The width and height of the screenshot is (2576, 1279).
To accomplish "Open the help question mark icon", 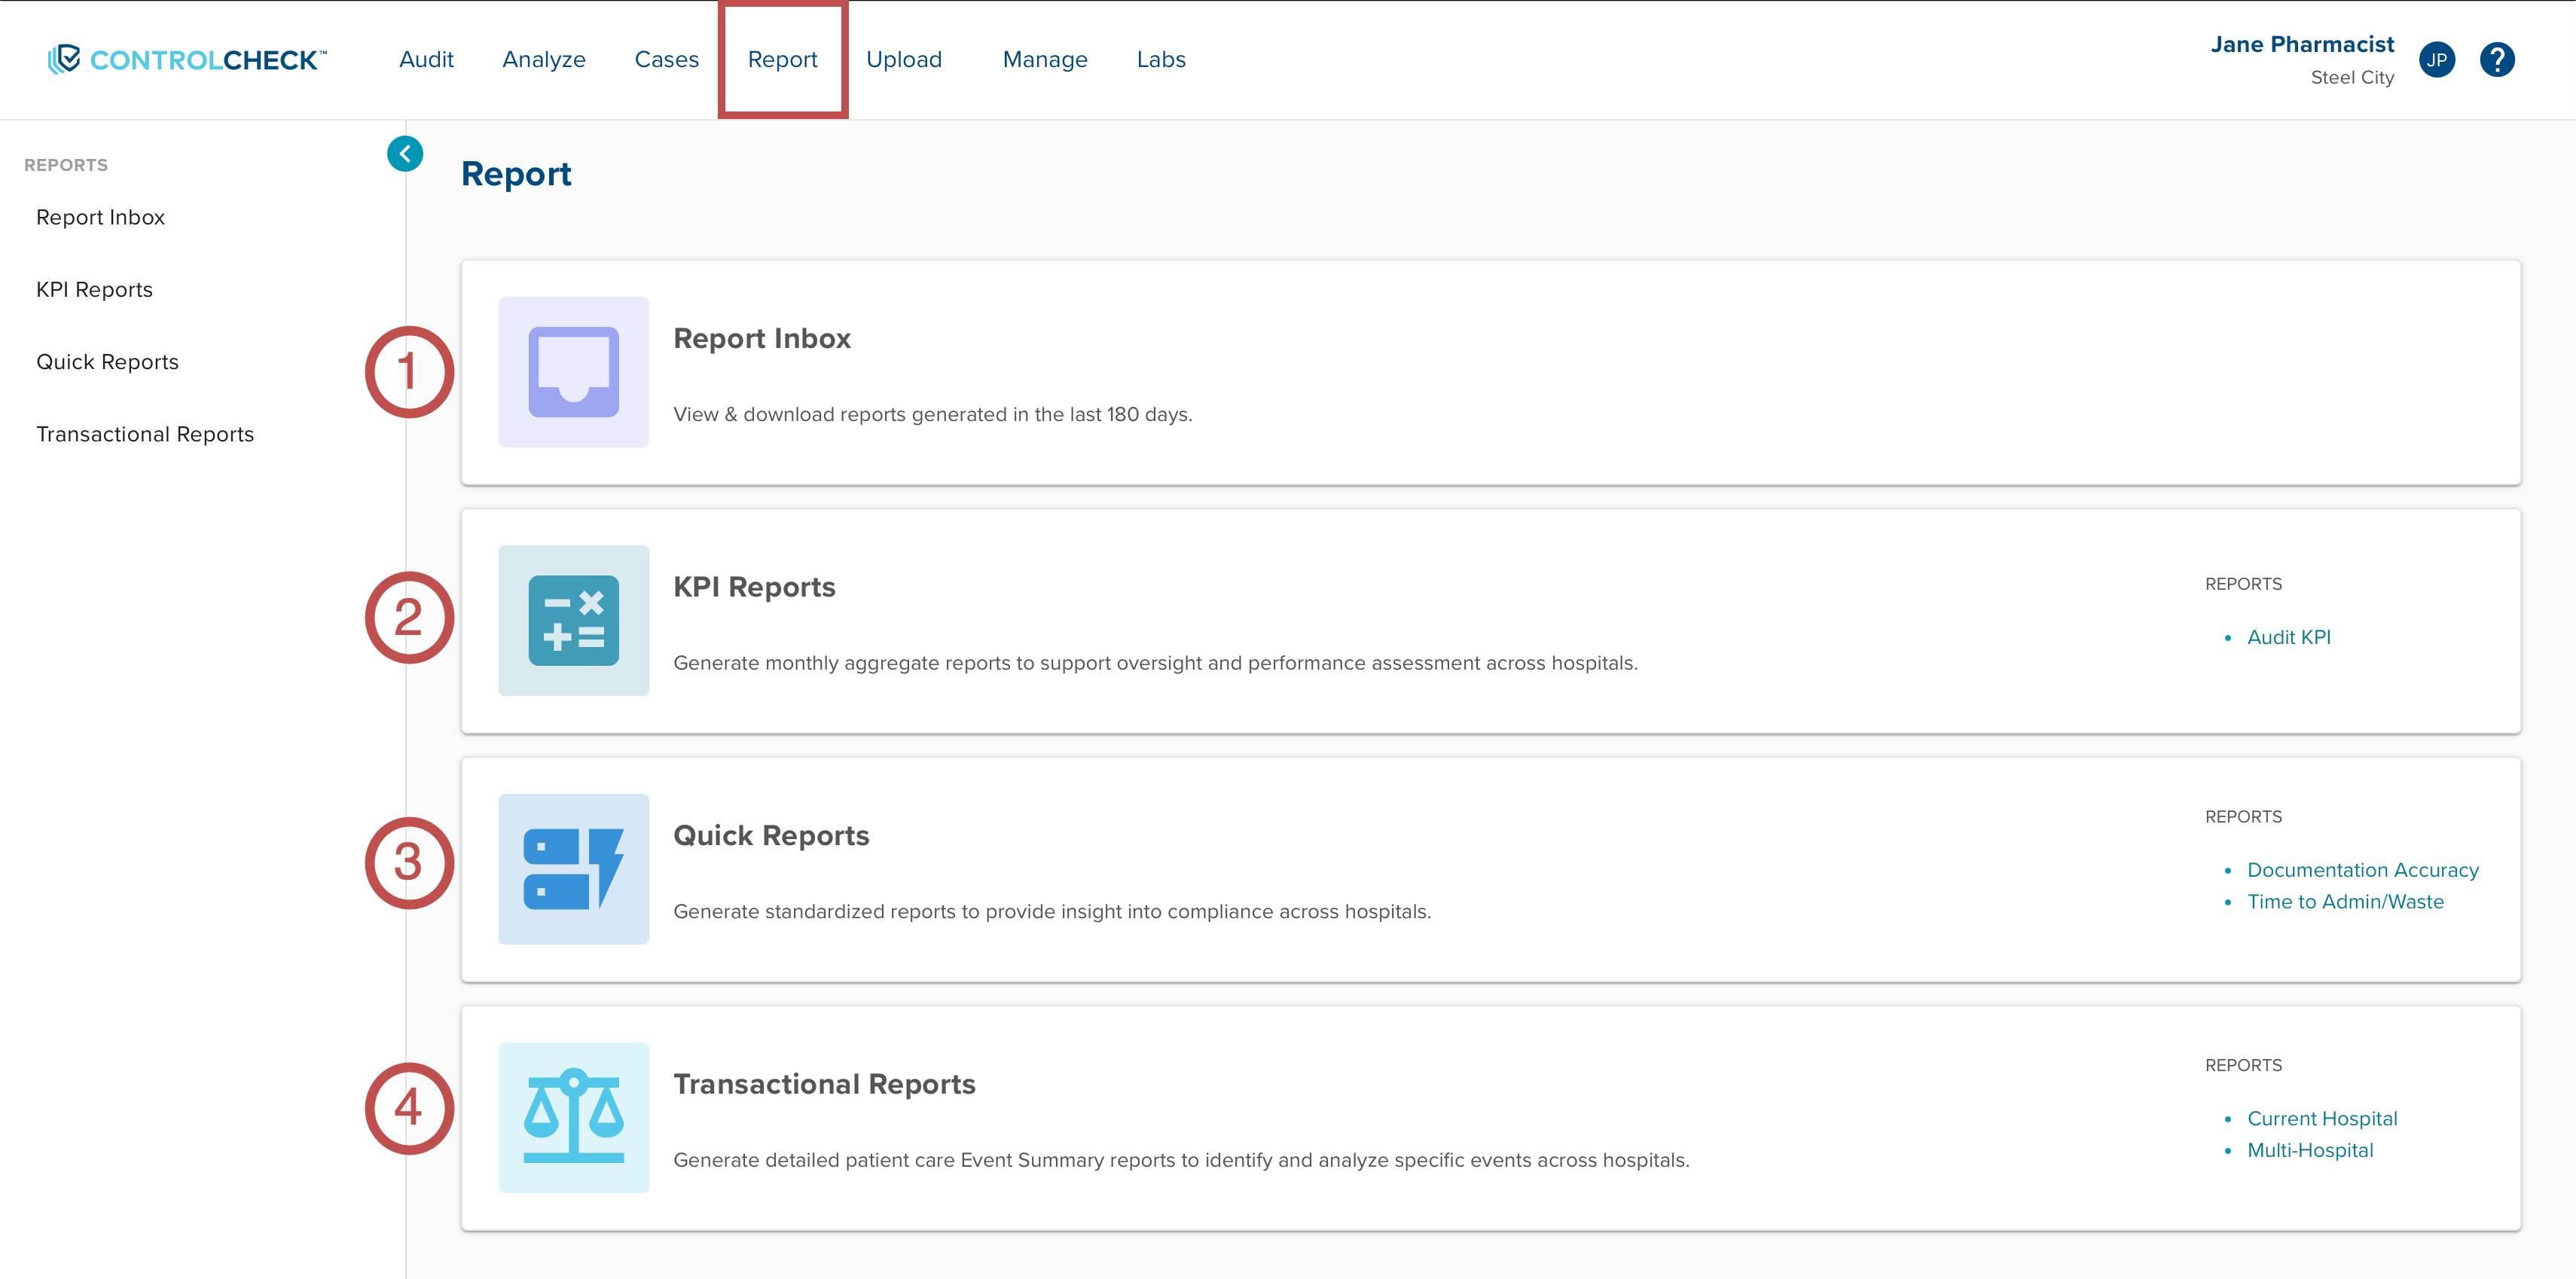I will pyautogui.click(x=2496, y=60).
